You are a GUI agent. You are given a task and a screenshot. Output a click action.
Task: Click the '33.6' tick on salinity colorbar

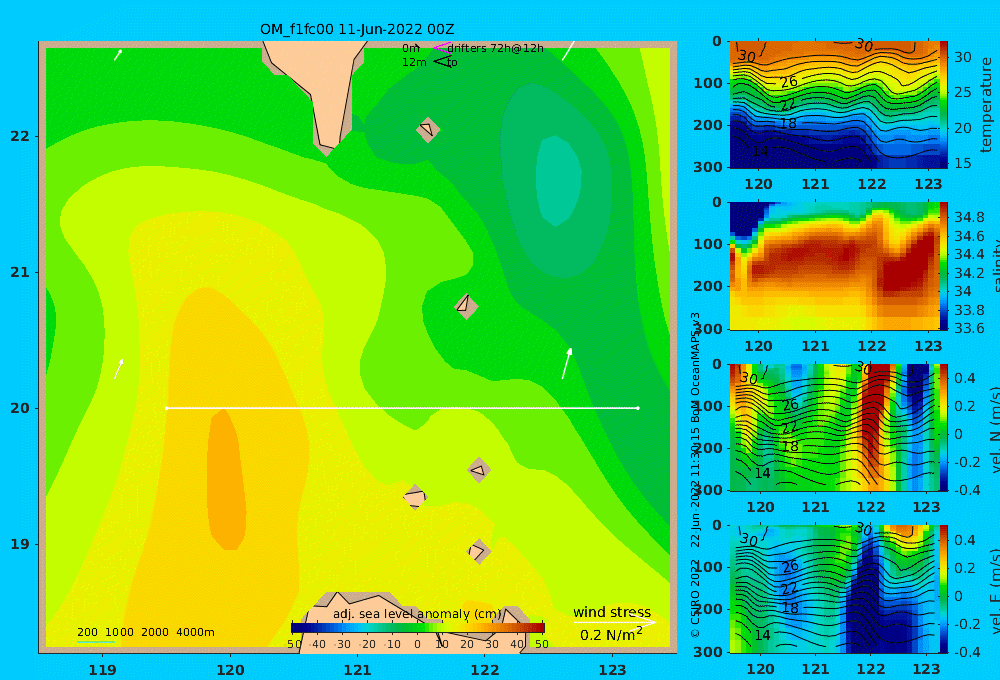click(969, 328)
